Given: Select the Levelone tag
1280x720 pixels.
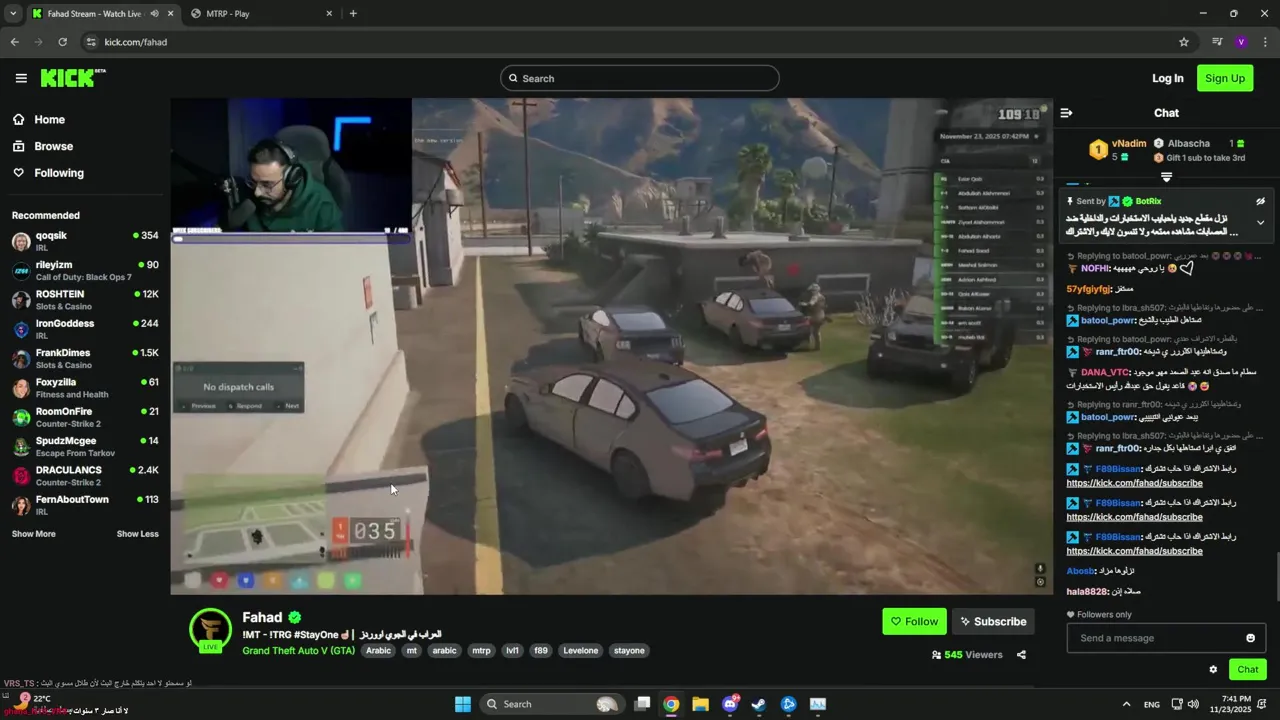Looking at the screenshot, I should [580, 650].
